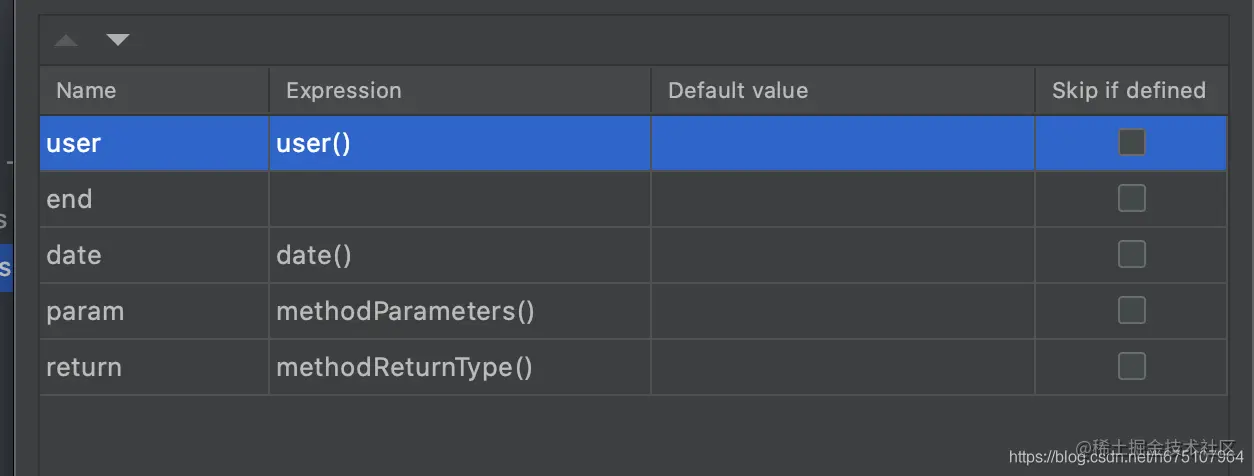
Task: Enable Skip if defined for end
Action: point(1131,199)
